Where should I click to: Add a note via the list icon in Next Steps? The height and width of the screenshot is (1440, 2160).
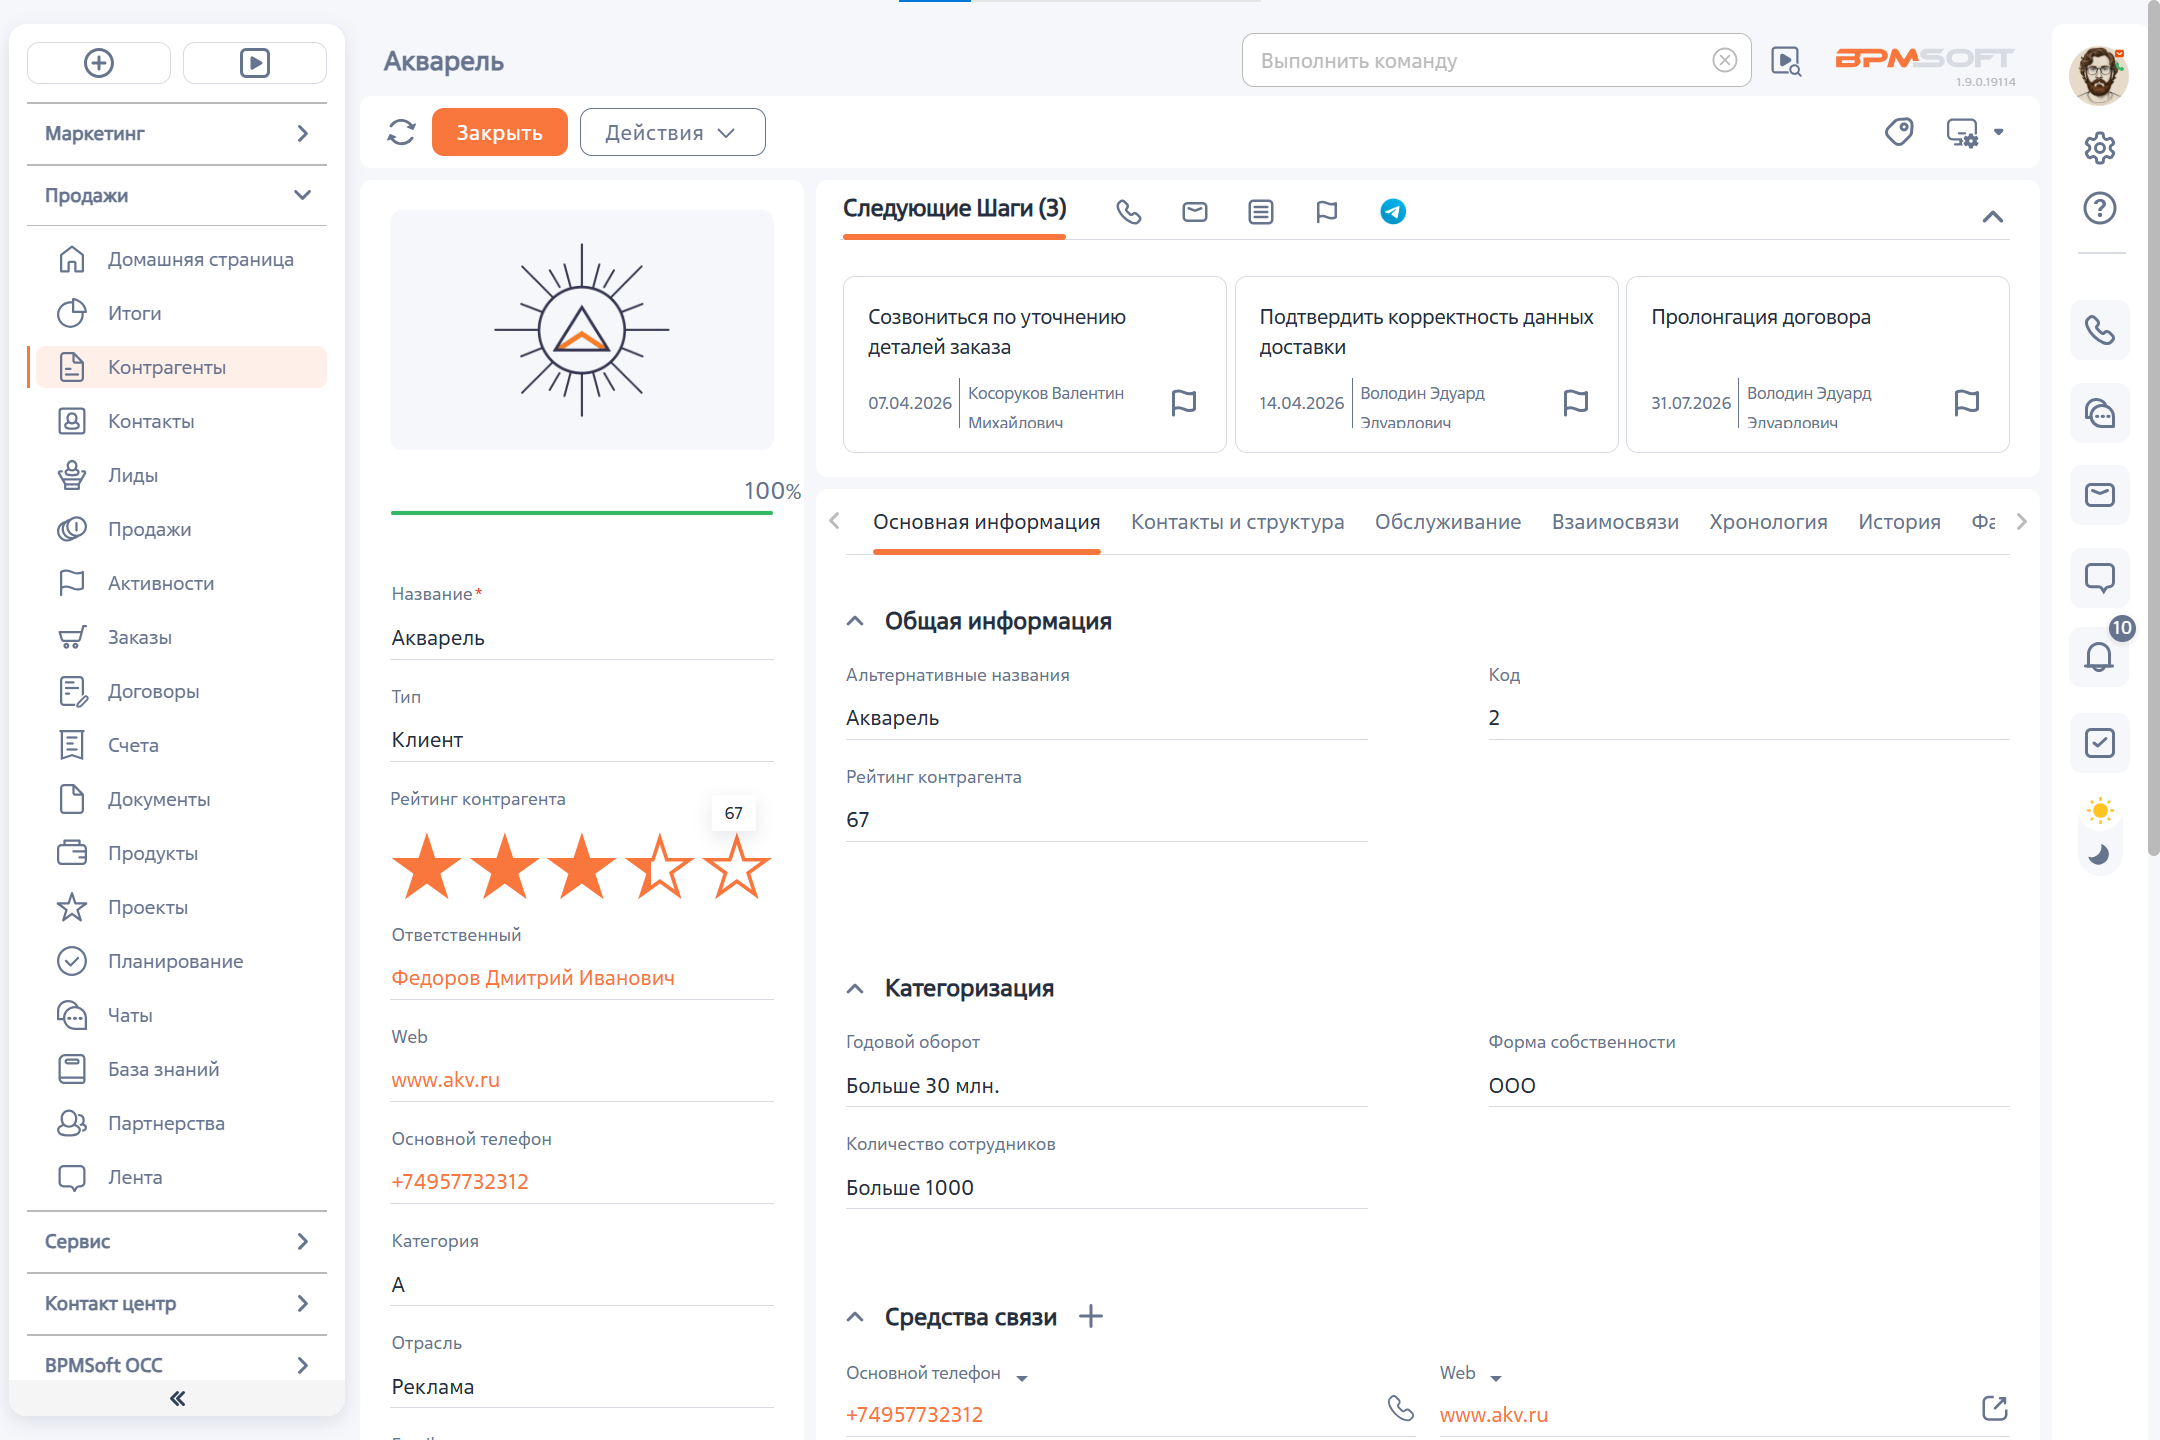1261,212
